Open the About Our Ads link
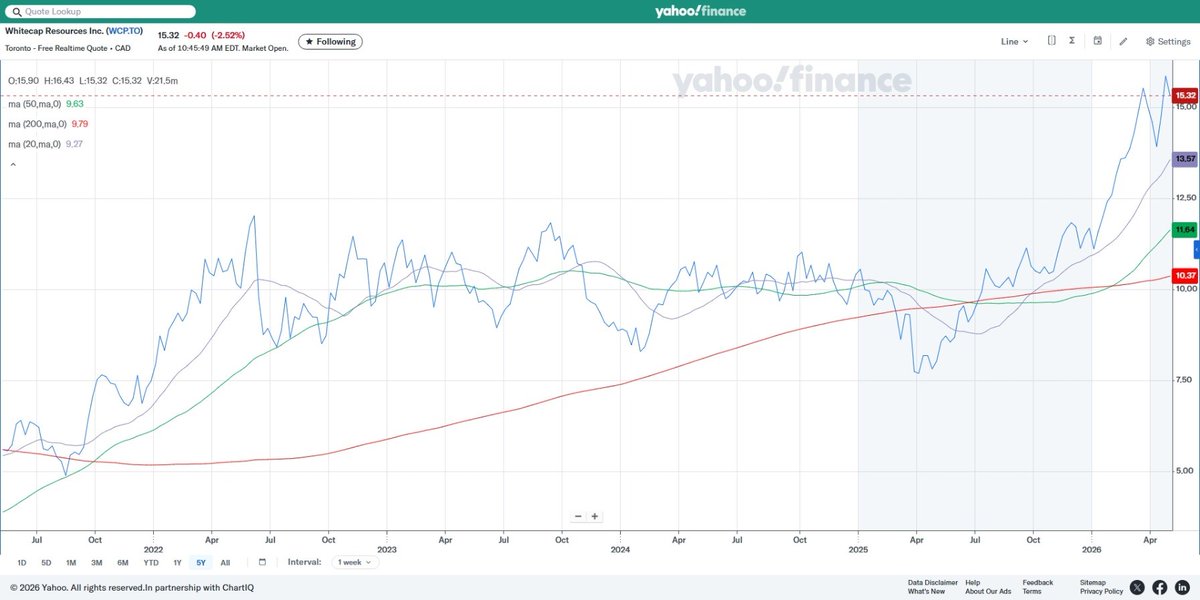This screenshot has width=1200, height=600. [988, 591]
